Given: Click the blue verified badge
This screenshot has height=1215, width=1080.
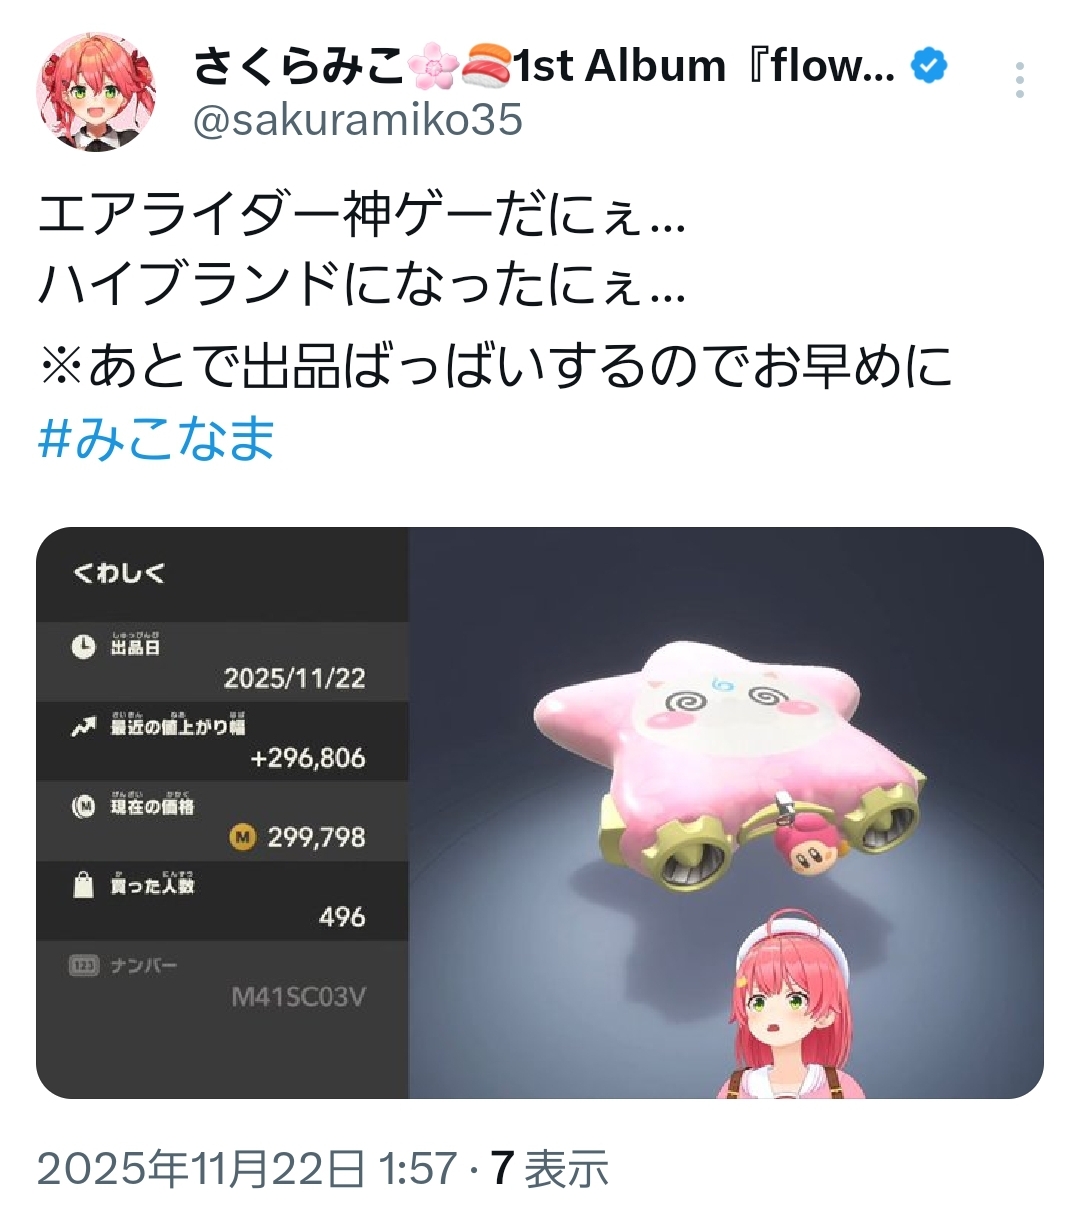Looking at the screenshot, I should click(x=930, y=66).
